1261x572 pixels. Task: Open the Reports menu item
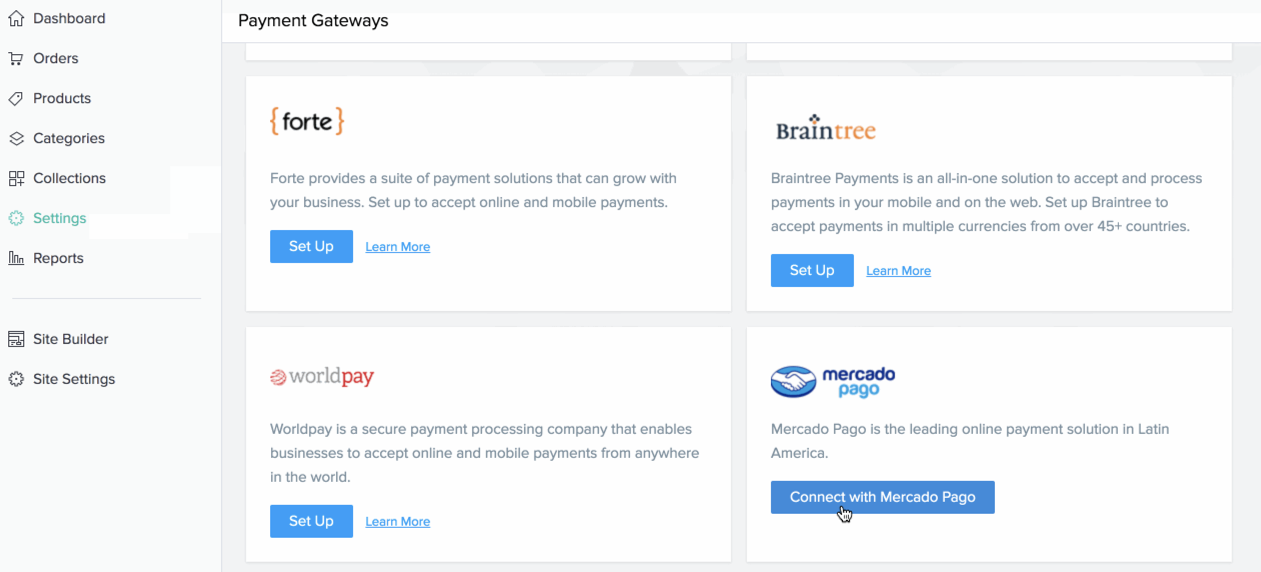pyautogui.click(x=58, y=258)
